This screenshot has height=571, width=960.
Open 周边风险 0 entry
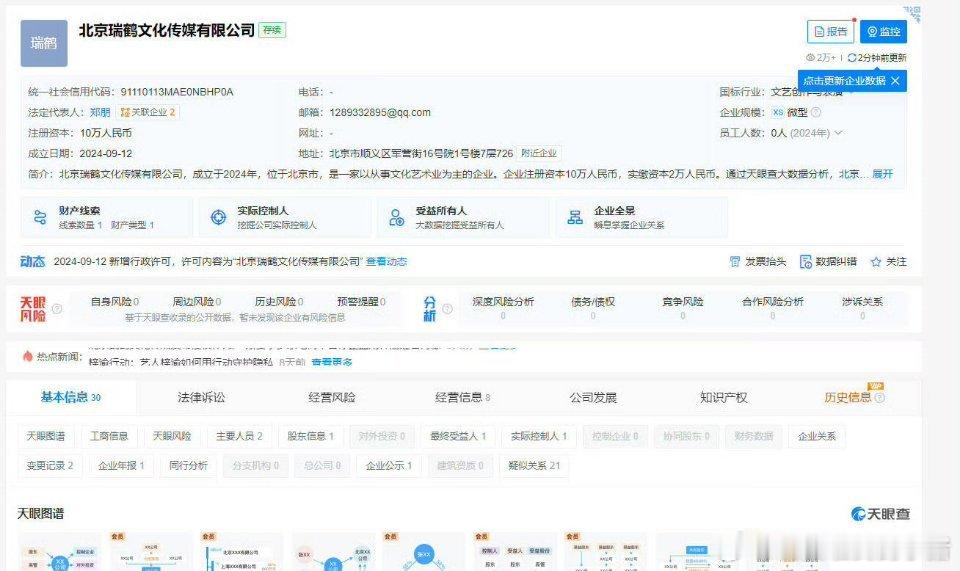tap(197, 302)
